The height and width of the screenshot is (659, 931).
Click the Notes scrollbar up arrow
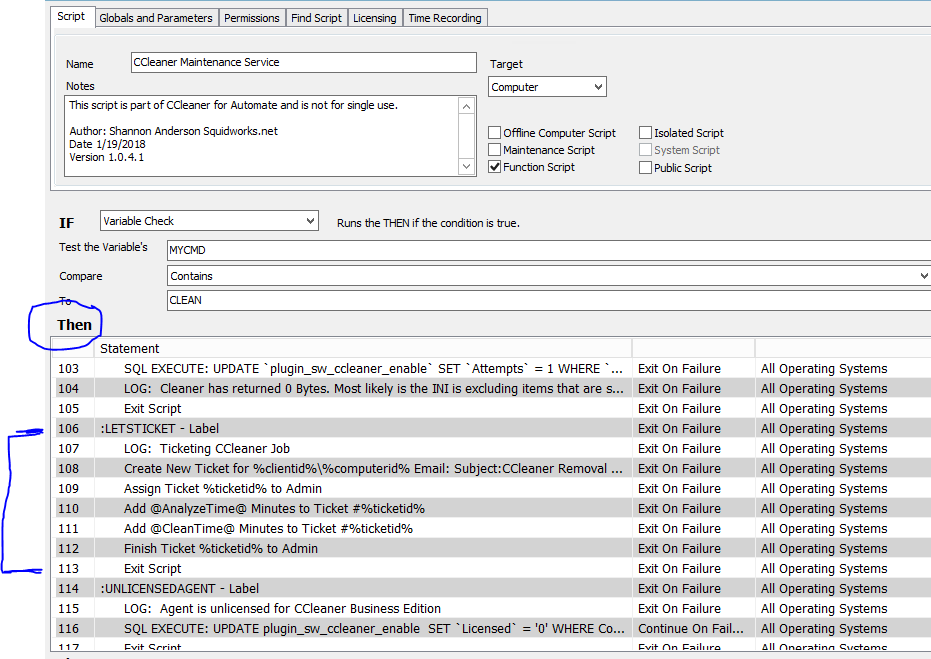point(467,107)
